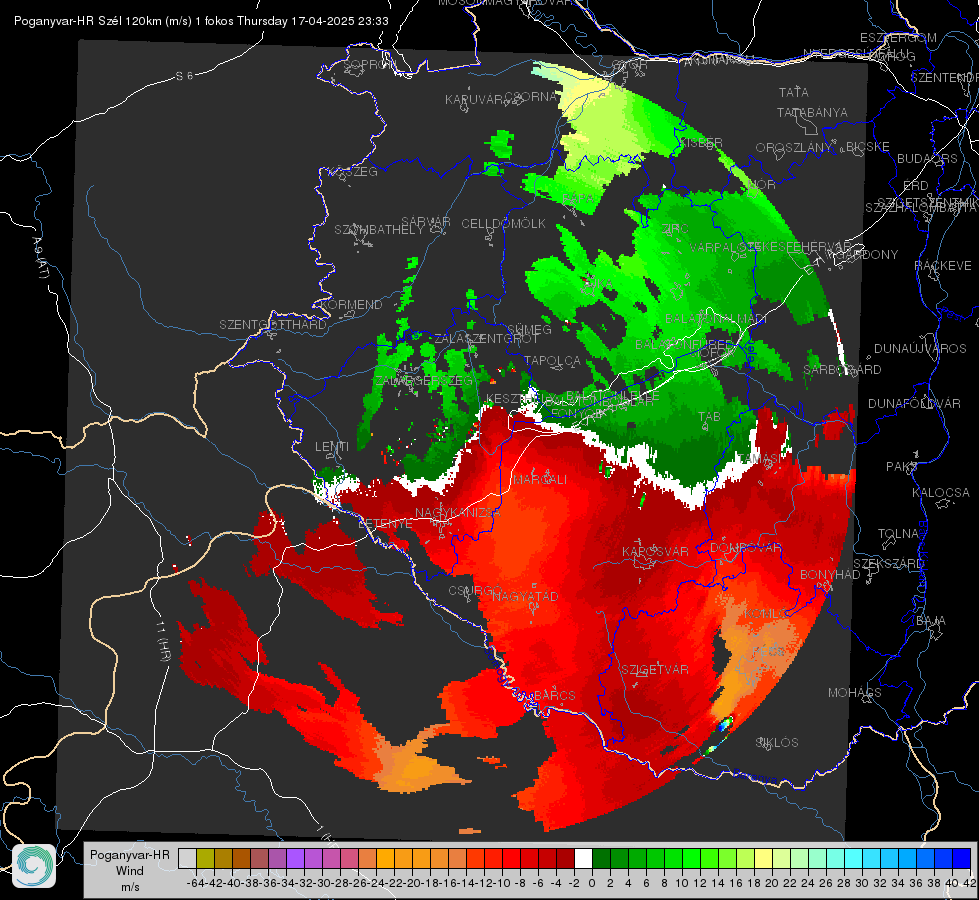Click the SZEKSZÁRD city label
The height and width of the screenshot is (900, 979).
coord(888,564)
